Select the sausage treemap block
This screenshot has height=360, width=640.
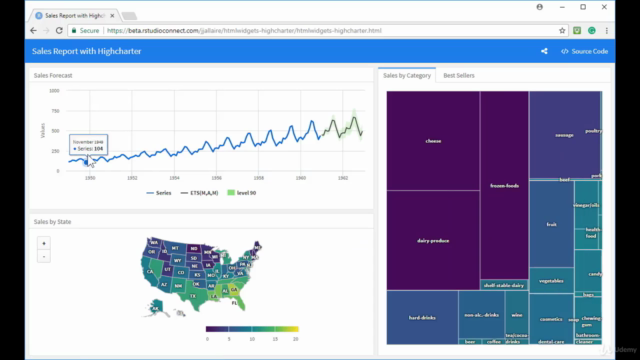point(564,135)
